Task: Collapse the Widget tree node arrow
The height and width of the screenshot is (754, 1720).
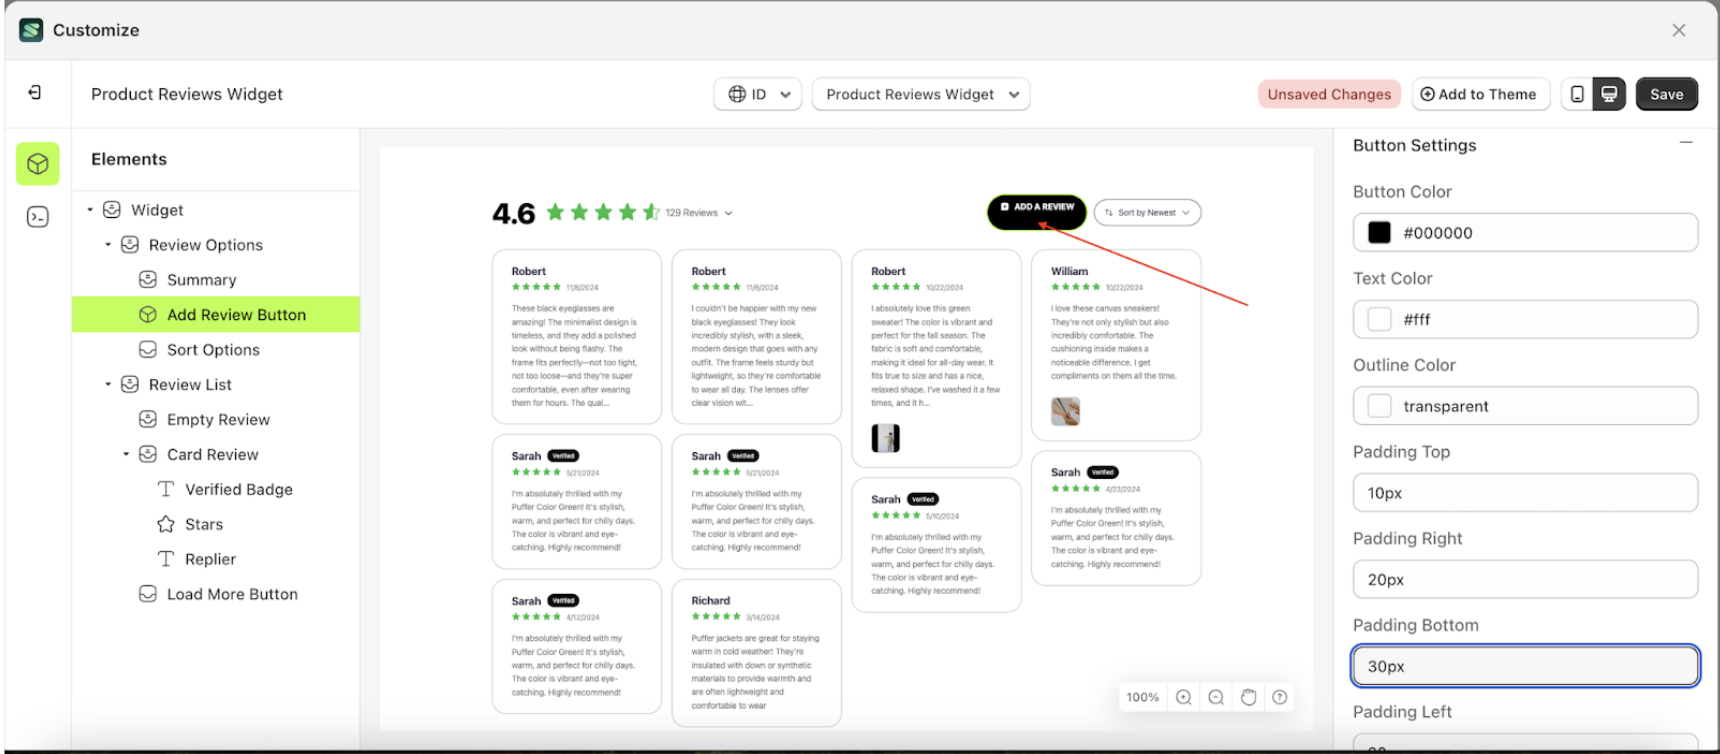Action: click(x=90, y=210)
